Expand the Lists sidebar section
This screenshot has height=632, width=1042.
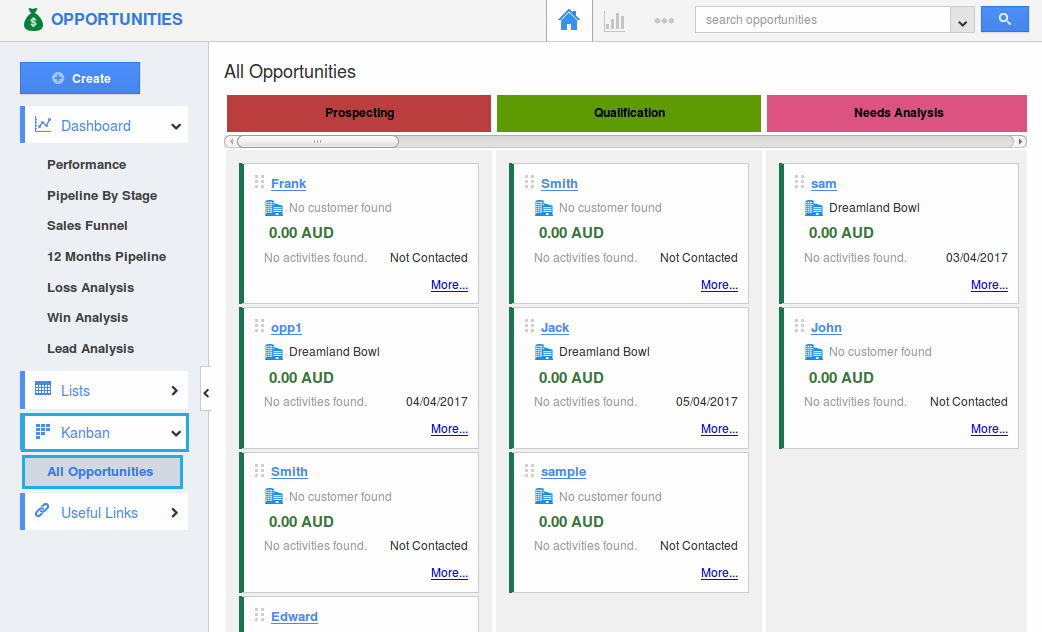coord(174,391)
